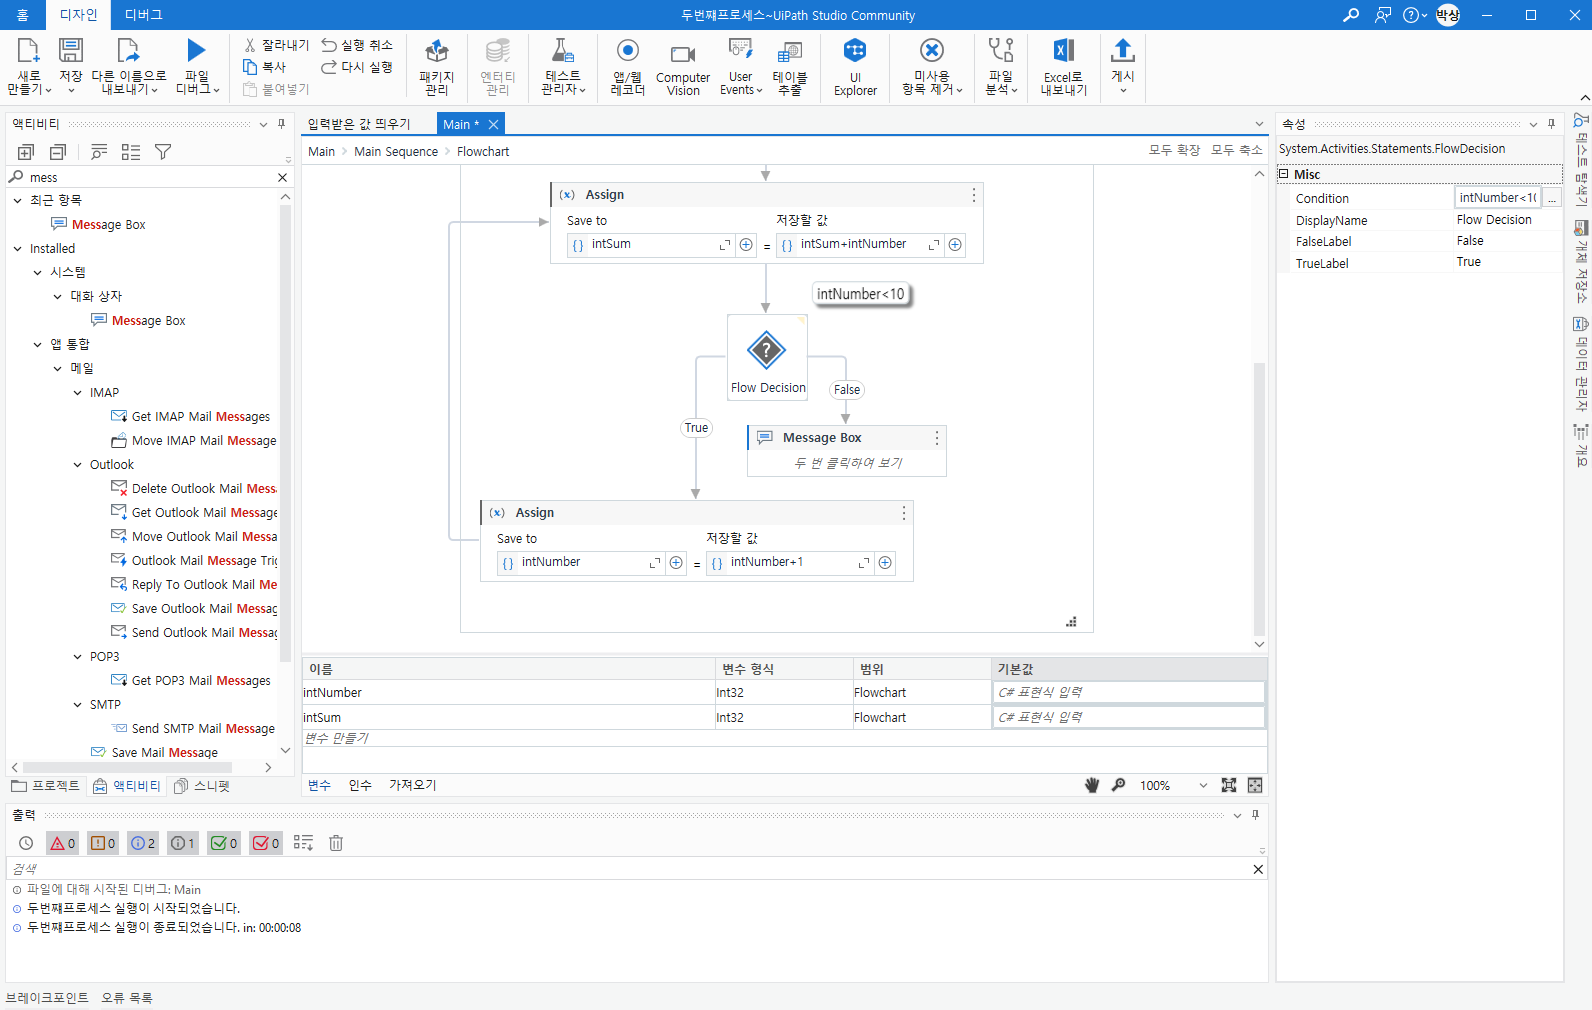Switch to the 디버그 ribbon tab
Image resolution: width=1592 pixels, height=1010 pixels.
point(144,15)
